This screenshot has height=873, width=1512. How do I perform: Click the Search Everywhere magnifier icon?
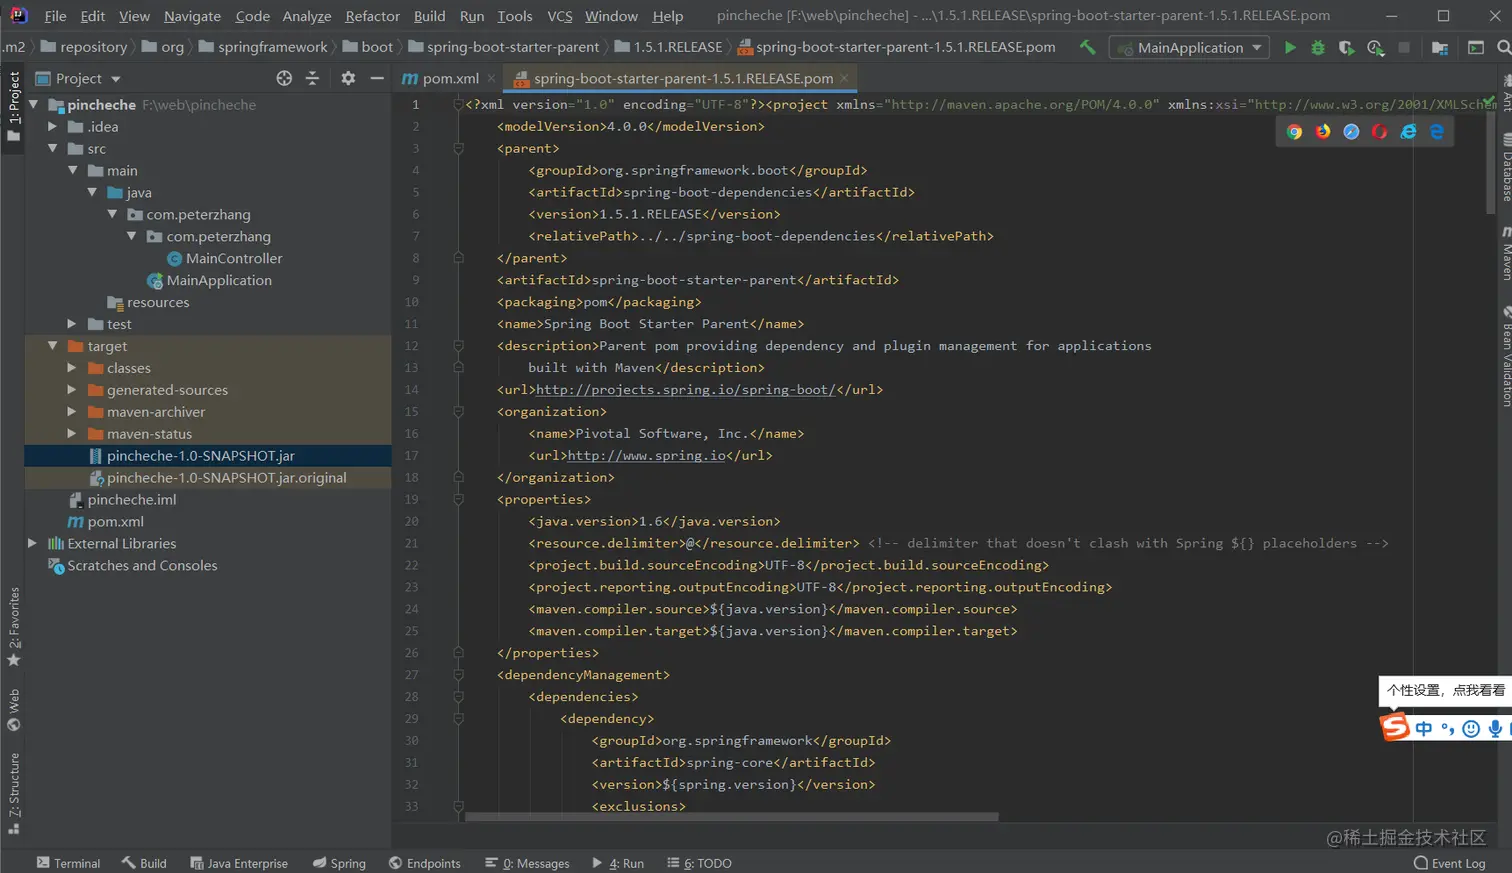(x=1503, y=47)
